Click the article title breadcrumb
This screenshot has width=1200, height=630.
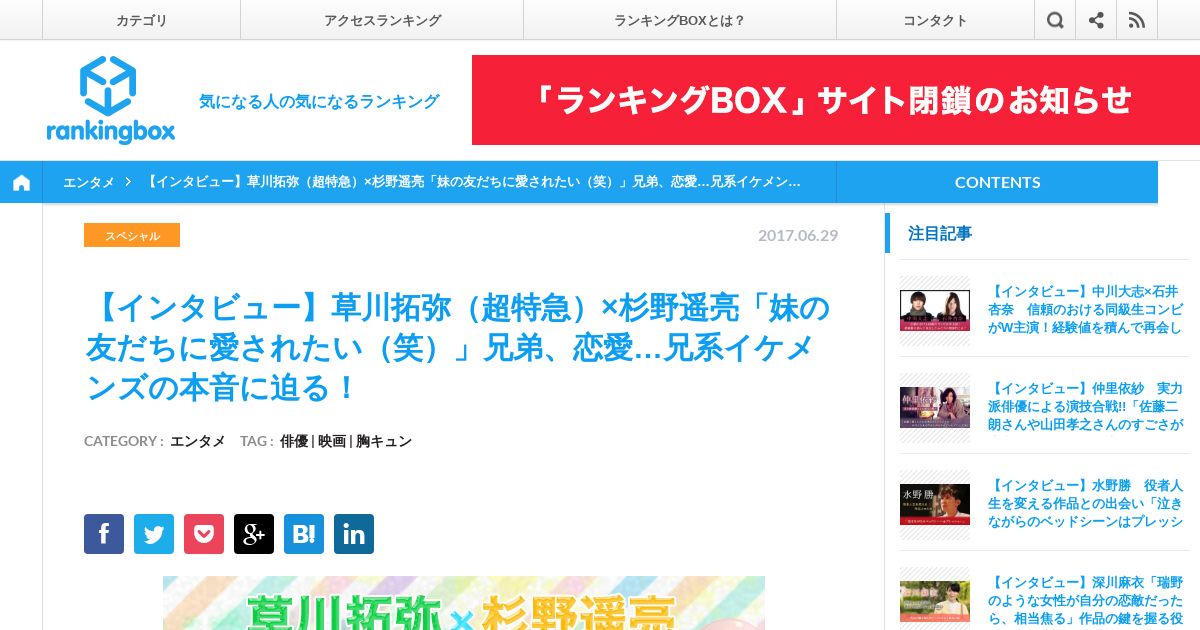[473, 182]
